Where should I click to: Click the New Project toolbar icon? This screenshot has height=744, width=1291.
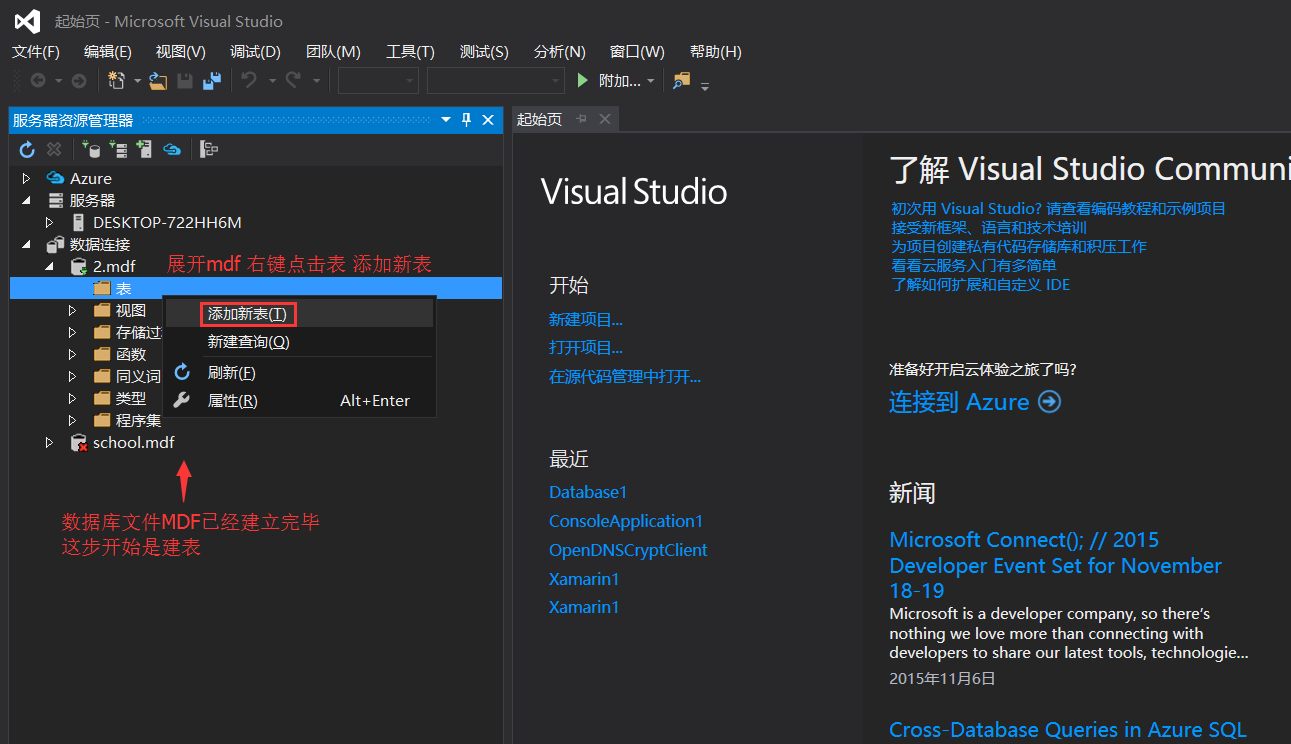click(x=117, y=81)
